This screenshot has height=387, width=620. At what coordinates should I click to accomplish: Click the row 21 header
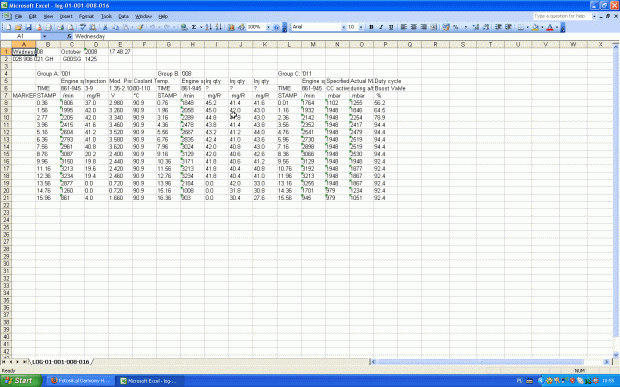(6, 198)
